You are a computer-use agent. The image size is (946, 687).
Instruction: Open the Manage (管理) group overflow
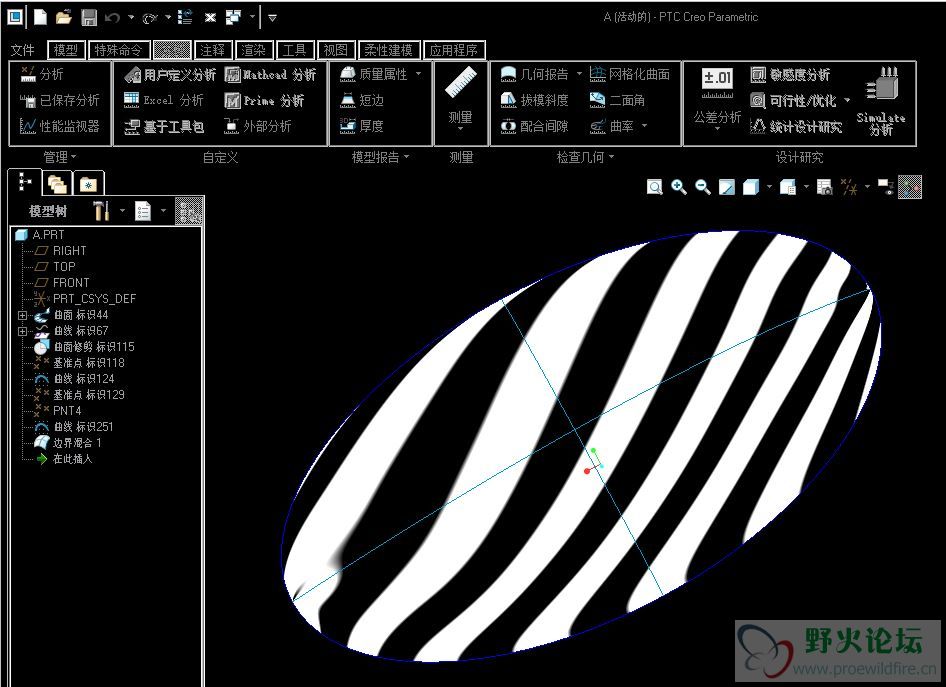click(x=60, y=157)
